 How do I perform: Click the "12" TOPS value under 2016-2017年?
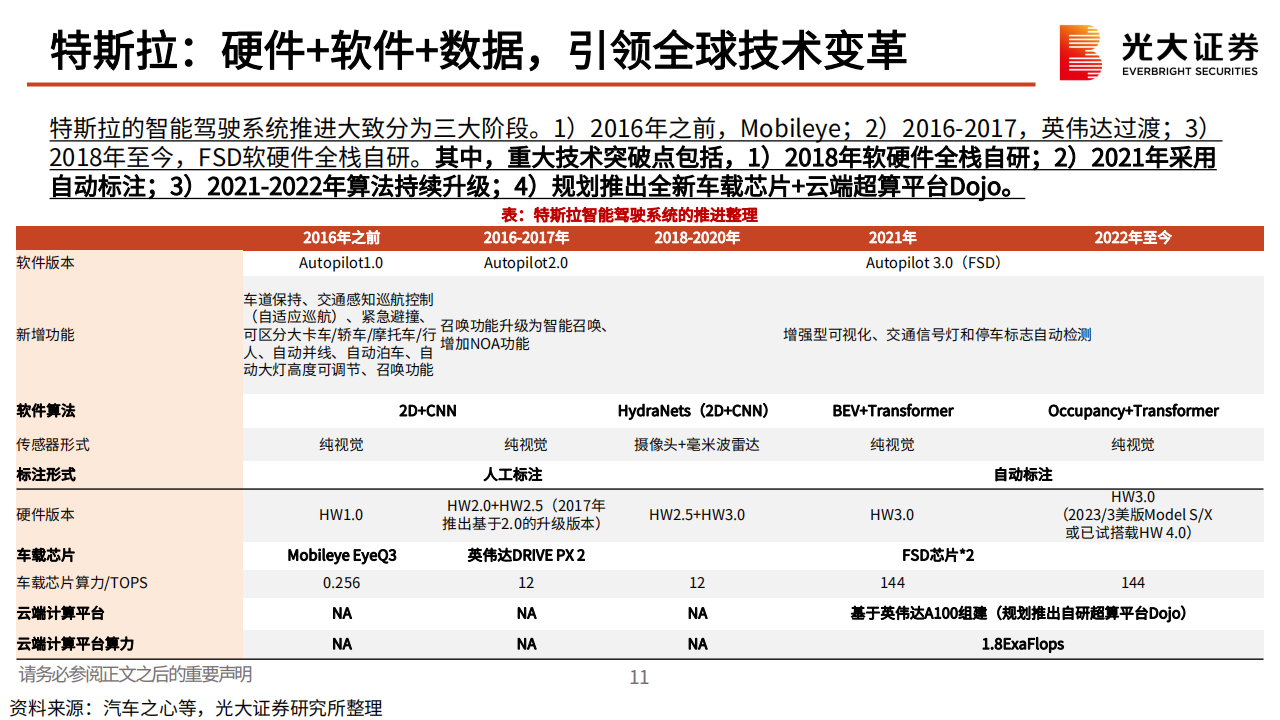(526, 583)
